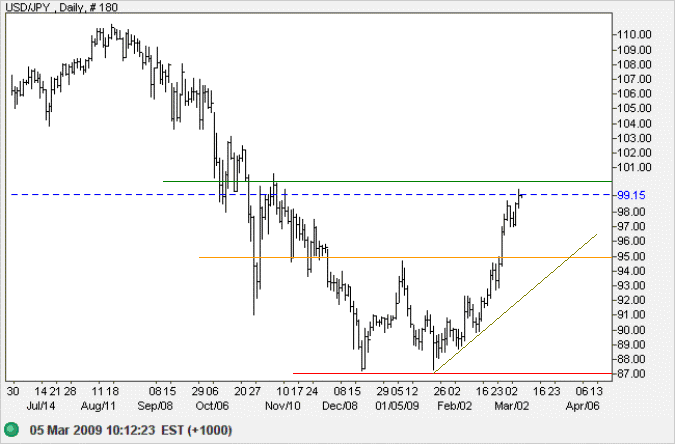Viewport: 675px width, 444px height.
Task: Click the 87.00 price axis label
Action: click(631, 374)
